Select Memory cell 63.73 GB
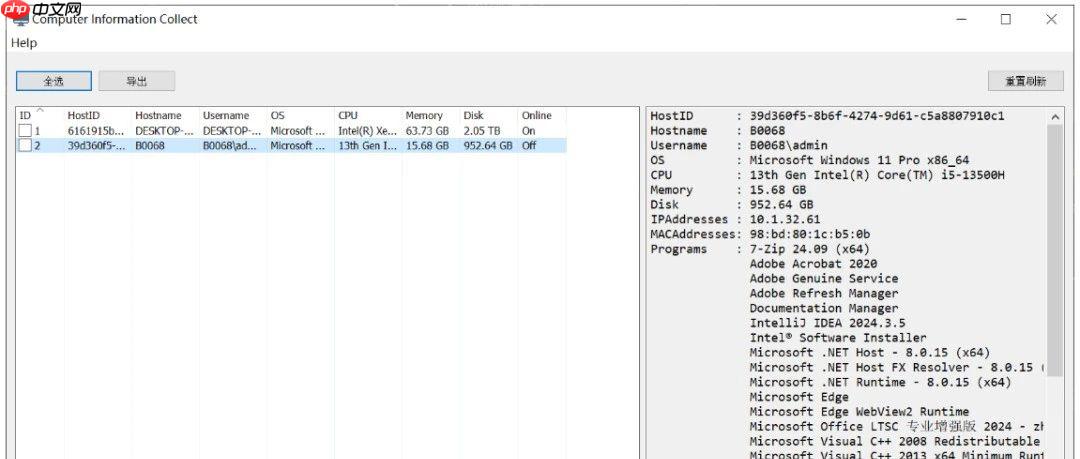This screenshot has width=1080, height=459. [x=427, y=130]
